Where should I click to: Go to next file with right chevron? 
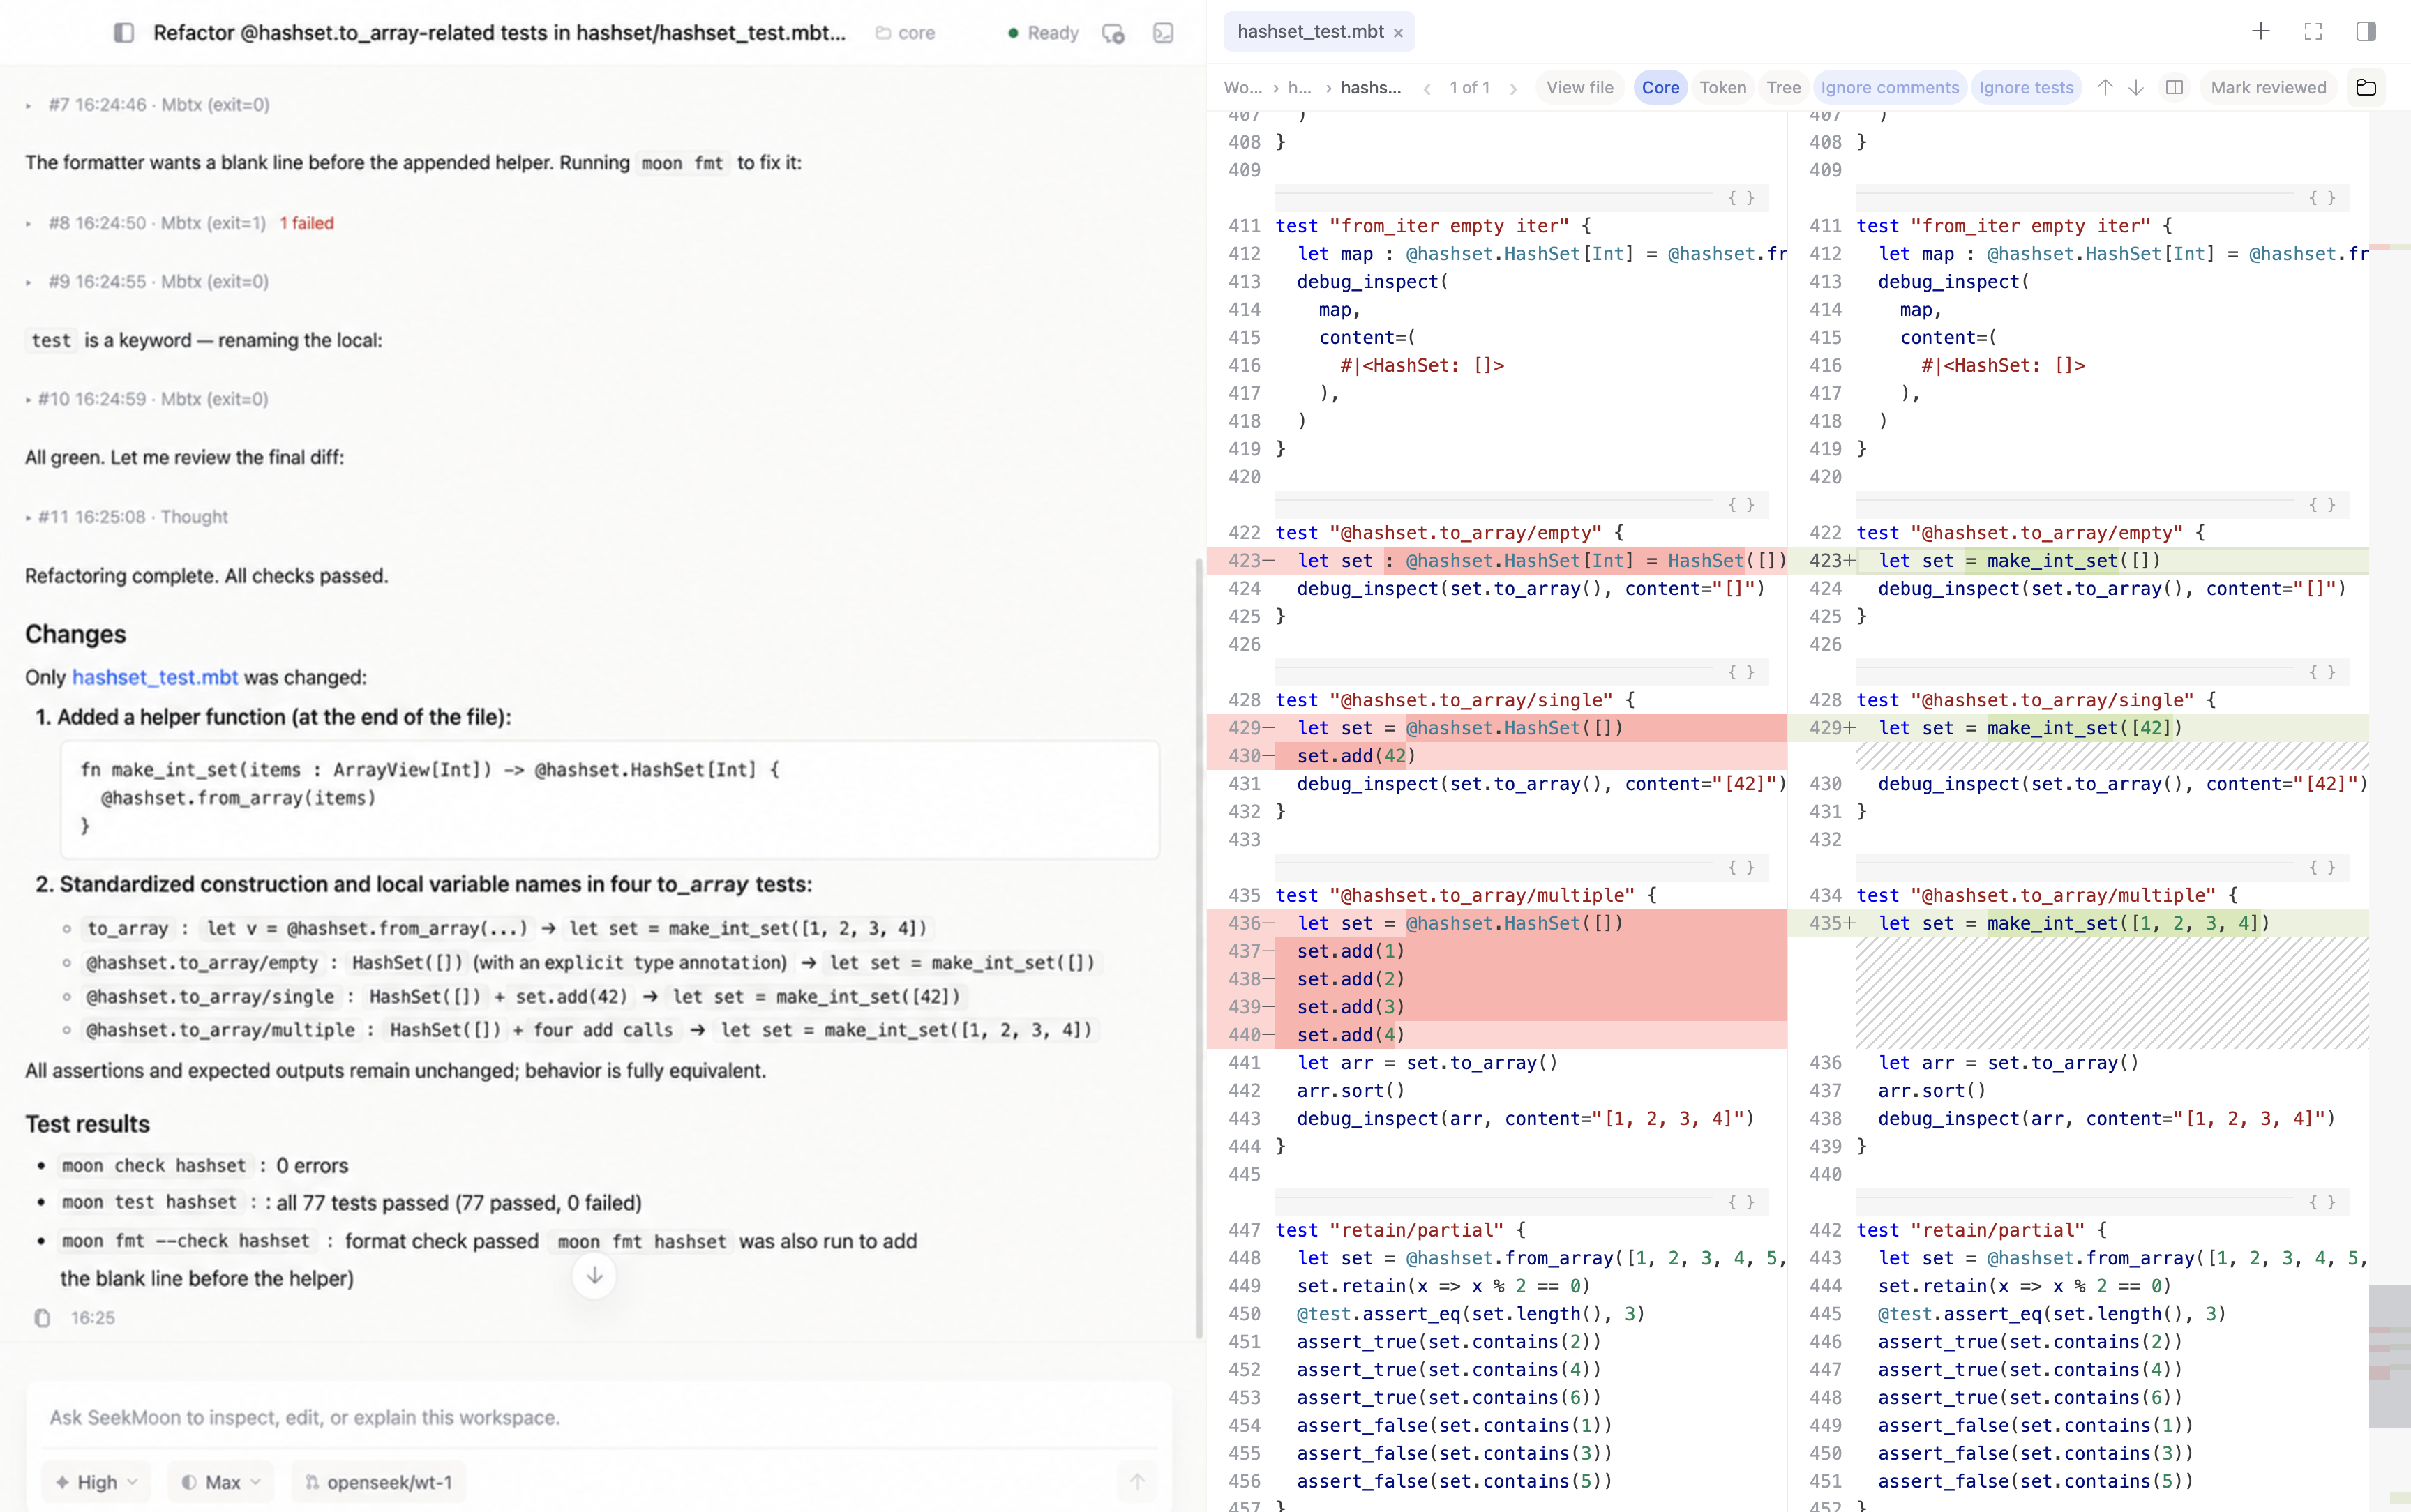click(1513, 88)
